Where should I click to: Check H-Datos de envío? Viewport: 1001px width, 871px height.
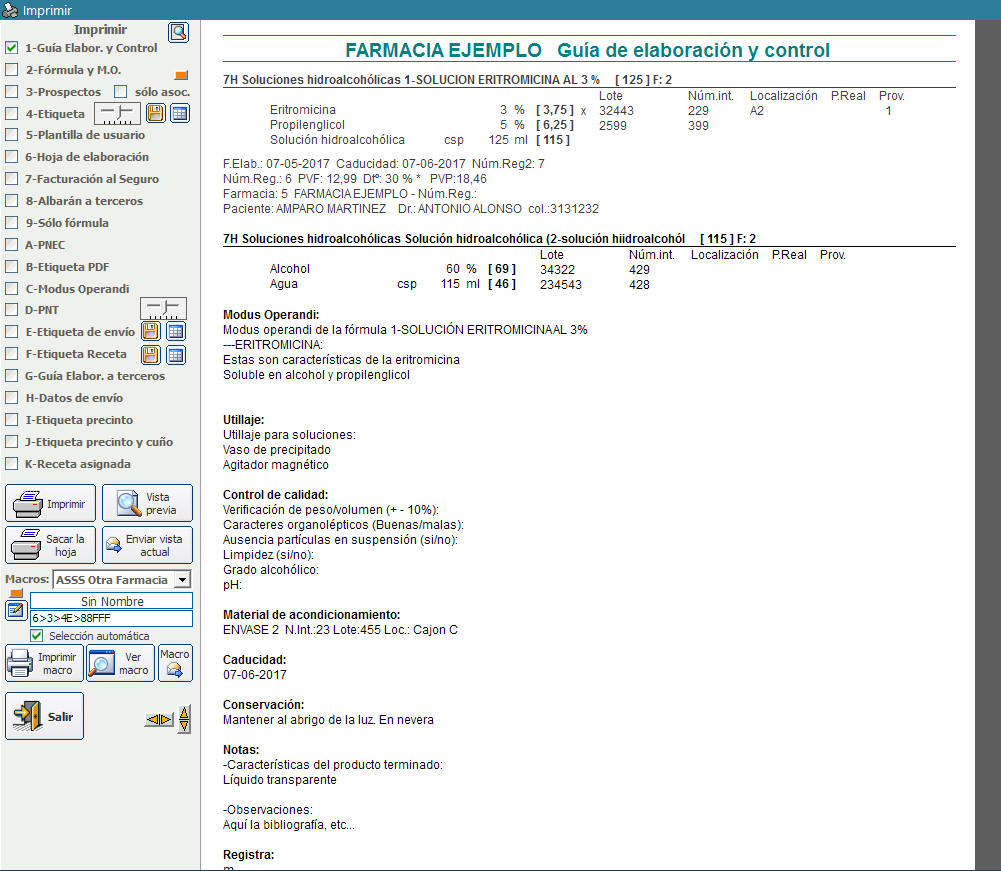tap(11, 398)
